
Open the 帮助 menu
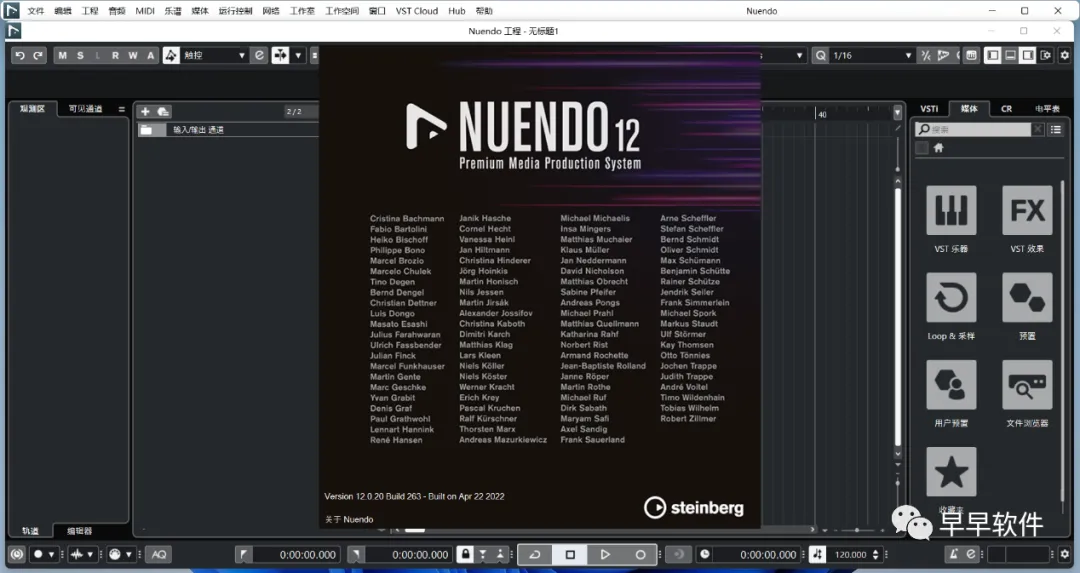pyautogui.click(x=484, y=11)
